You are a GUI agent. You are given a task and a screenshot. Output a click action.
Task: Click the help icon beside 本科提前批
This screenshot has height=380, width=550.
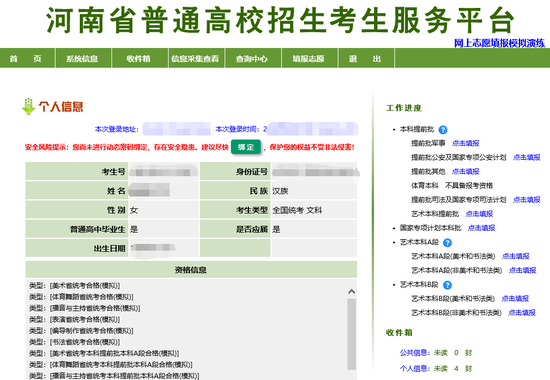pos(443,130)
